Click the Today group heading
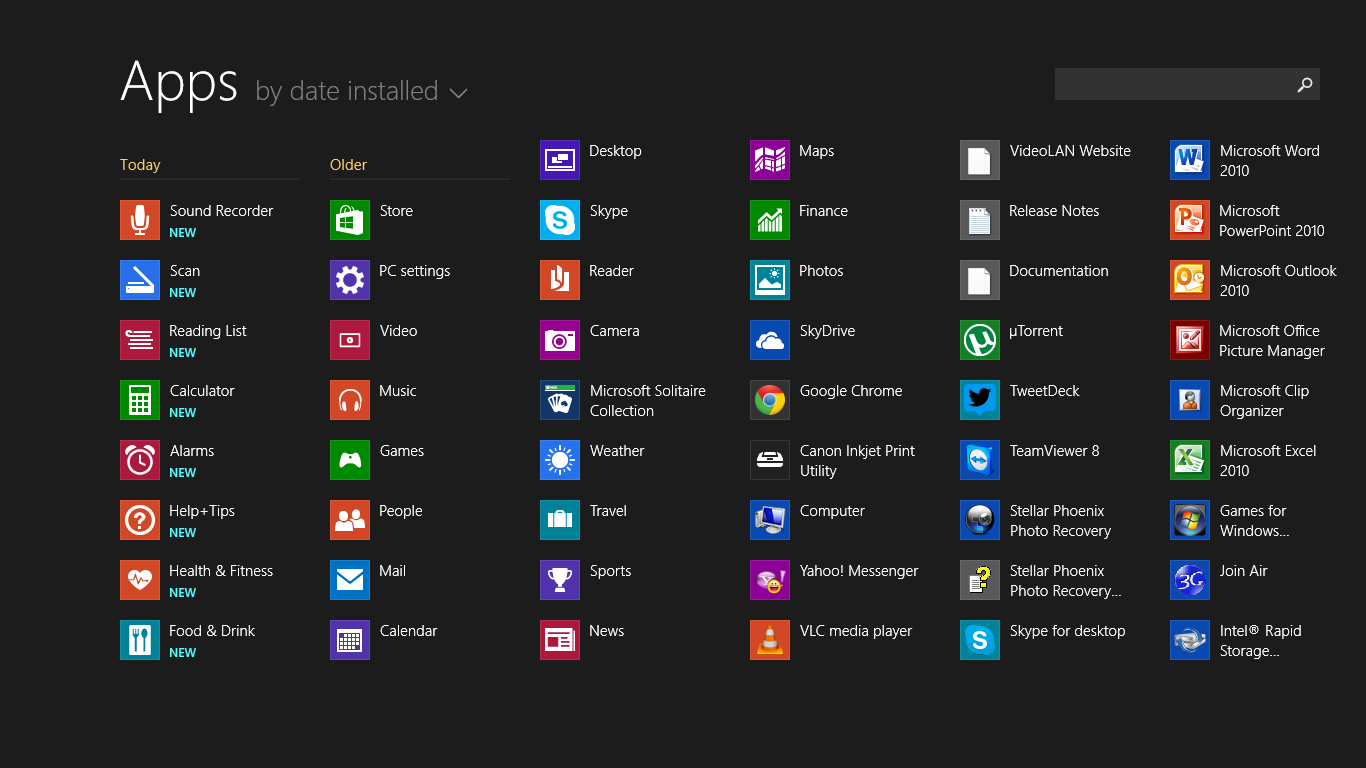Screen dimensions: 1366x768 click(x=140, y=165)
